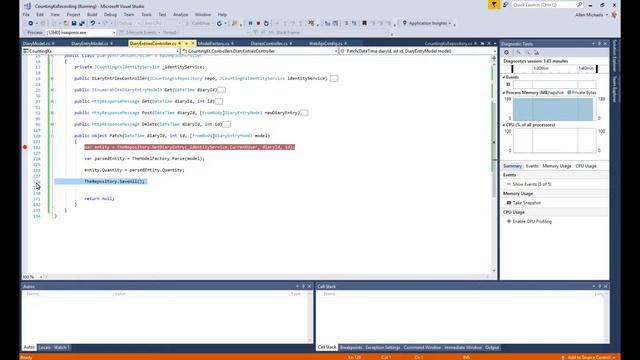Close the DiaryEntriesController.cs tab
Viewport: 640px width, 360px height.
[x=193, y=43]
